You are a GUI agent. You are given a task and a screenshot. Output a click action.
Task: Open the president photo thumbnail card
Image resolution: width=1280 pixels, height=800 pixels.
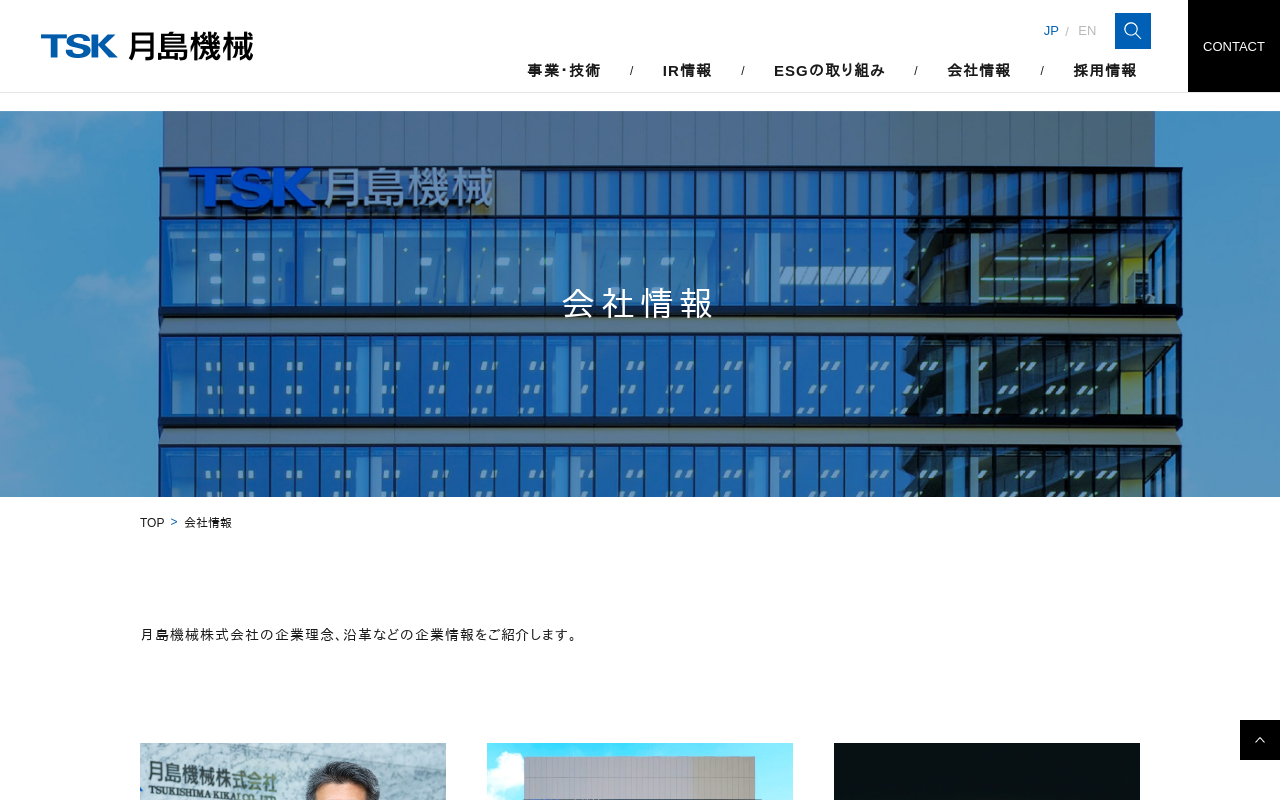tap(293, 771)
